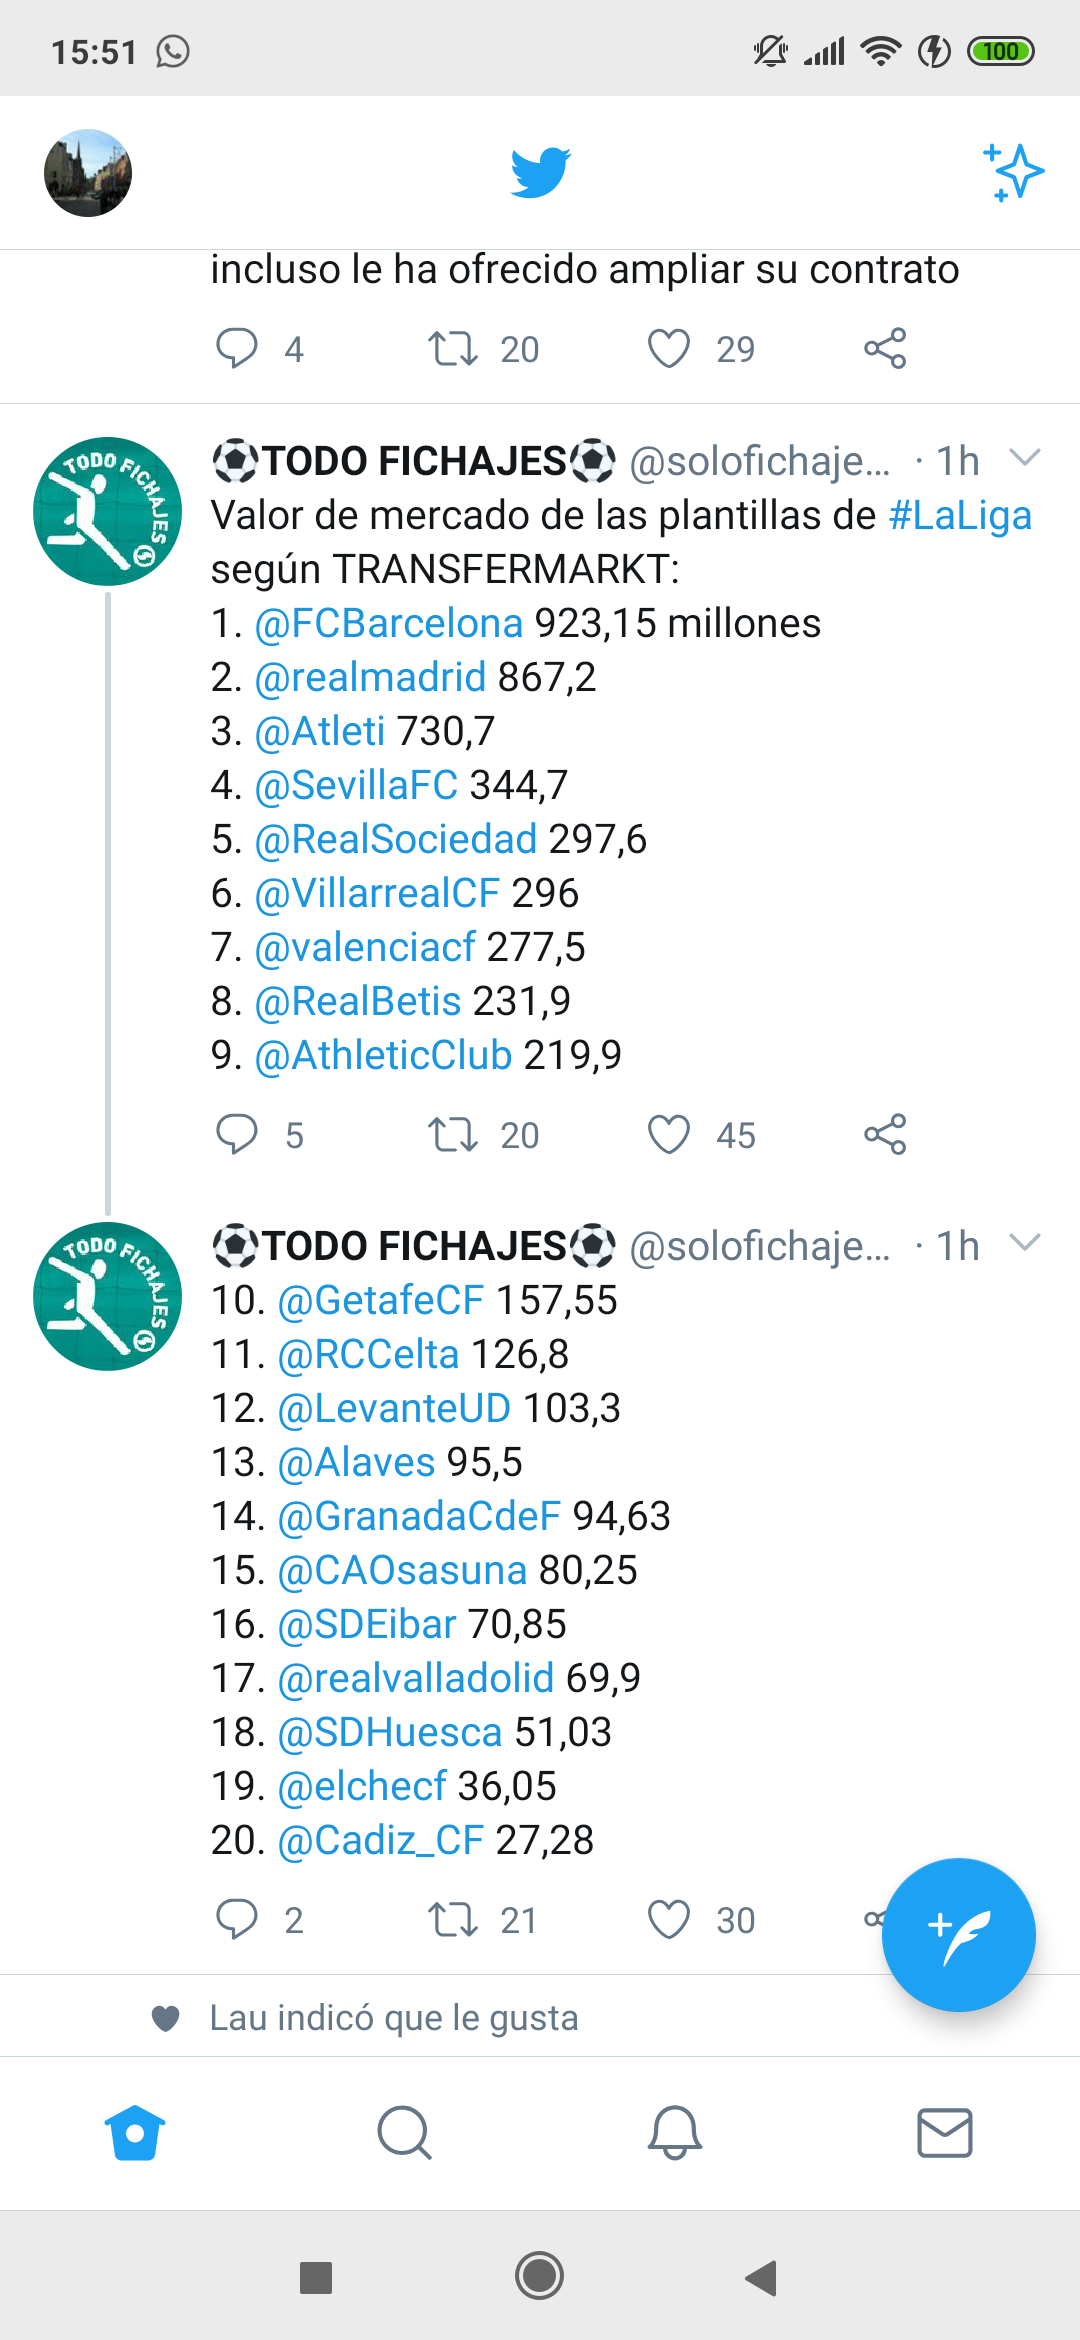1080x2340 pixels.
Task: Open the profile avatar menu
Action: point(88,173)
